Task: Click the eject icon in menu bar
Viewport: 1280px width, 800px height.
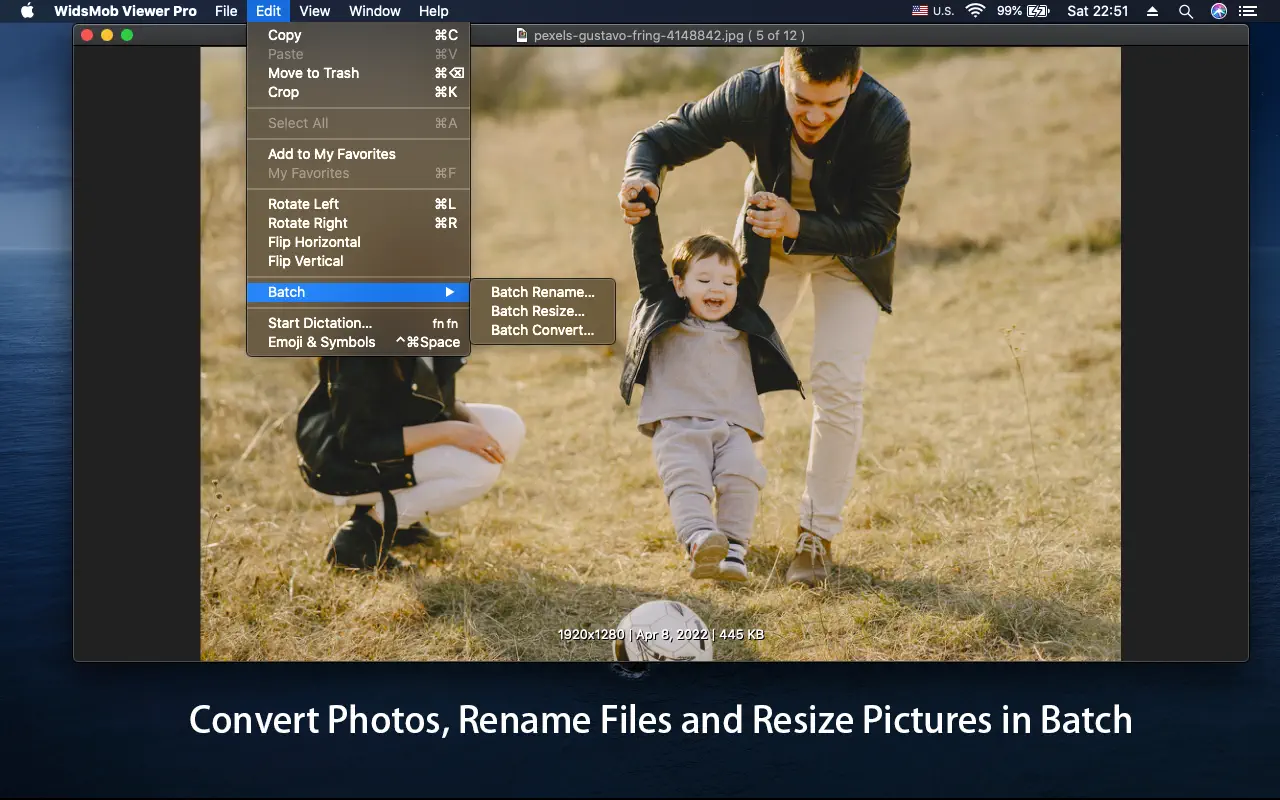Action: 1152,11
